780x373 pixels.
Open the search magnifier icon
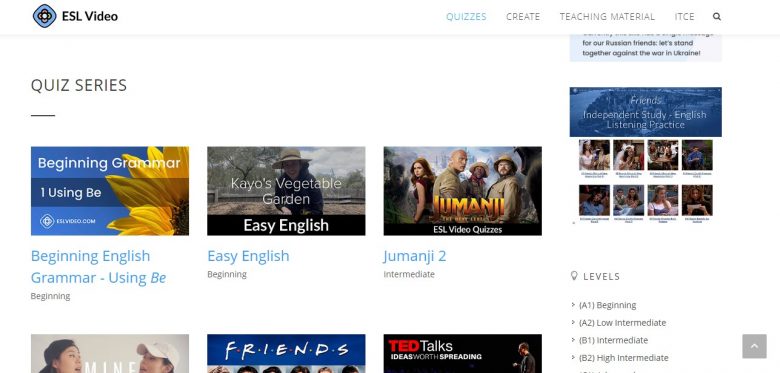click(716, 16)
